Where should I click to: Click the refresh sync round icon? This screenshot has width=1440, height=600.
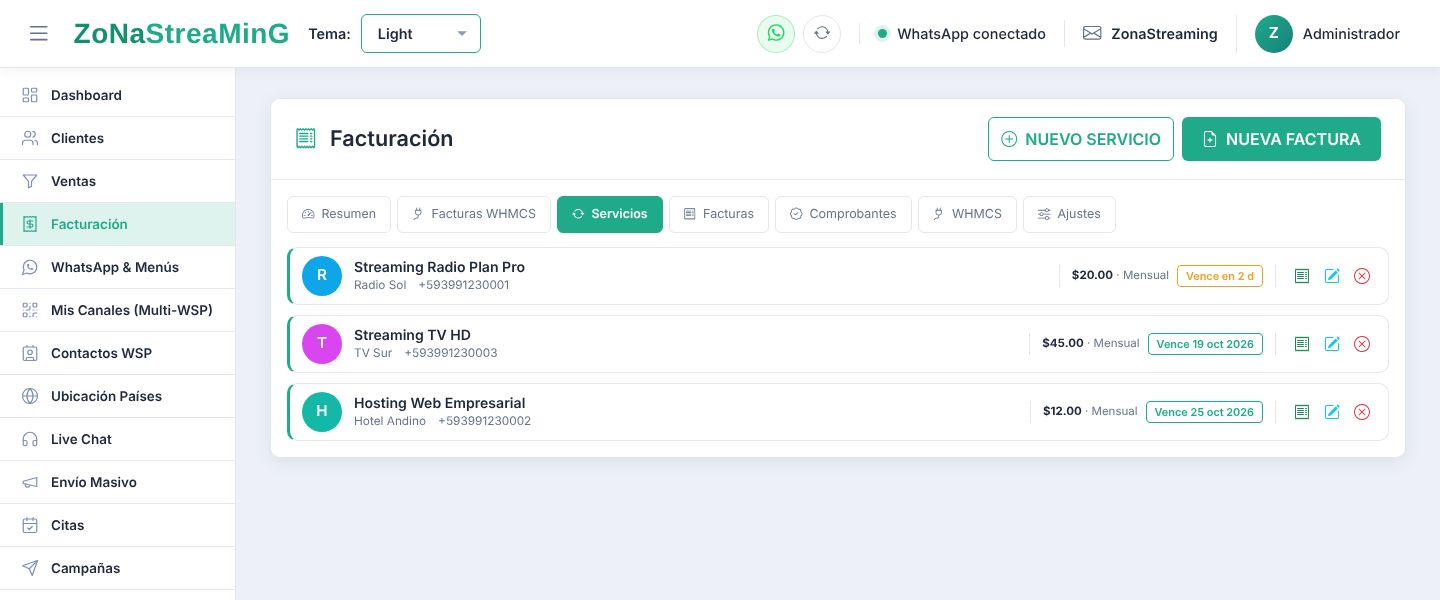click(822, 33)
